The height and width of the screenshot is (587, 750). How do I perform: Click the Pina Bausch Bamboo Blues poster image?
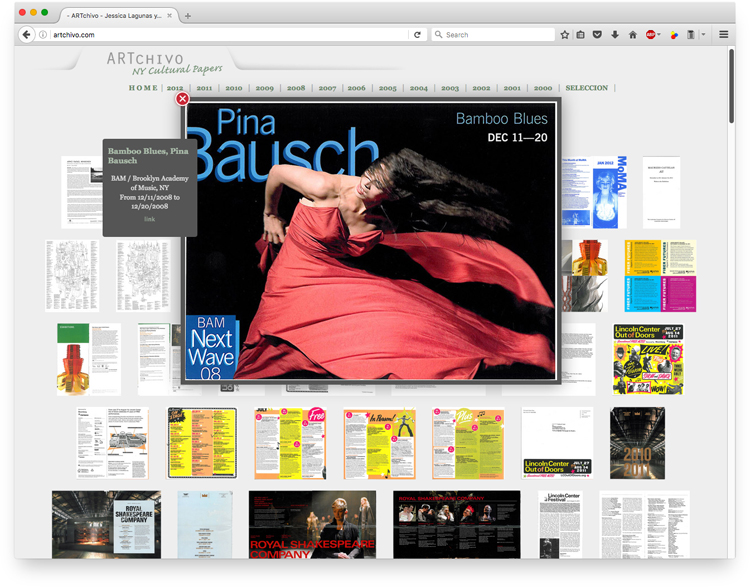371,241
